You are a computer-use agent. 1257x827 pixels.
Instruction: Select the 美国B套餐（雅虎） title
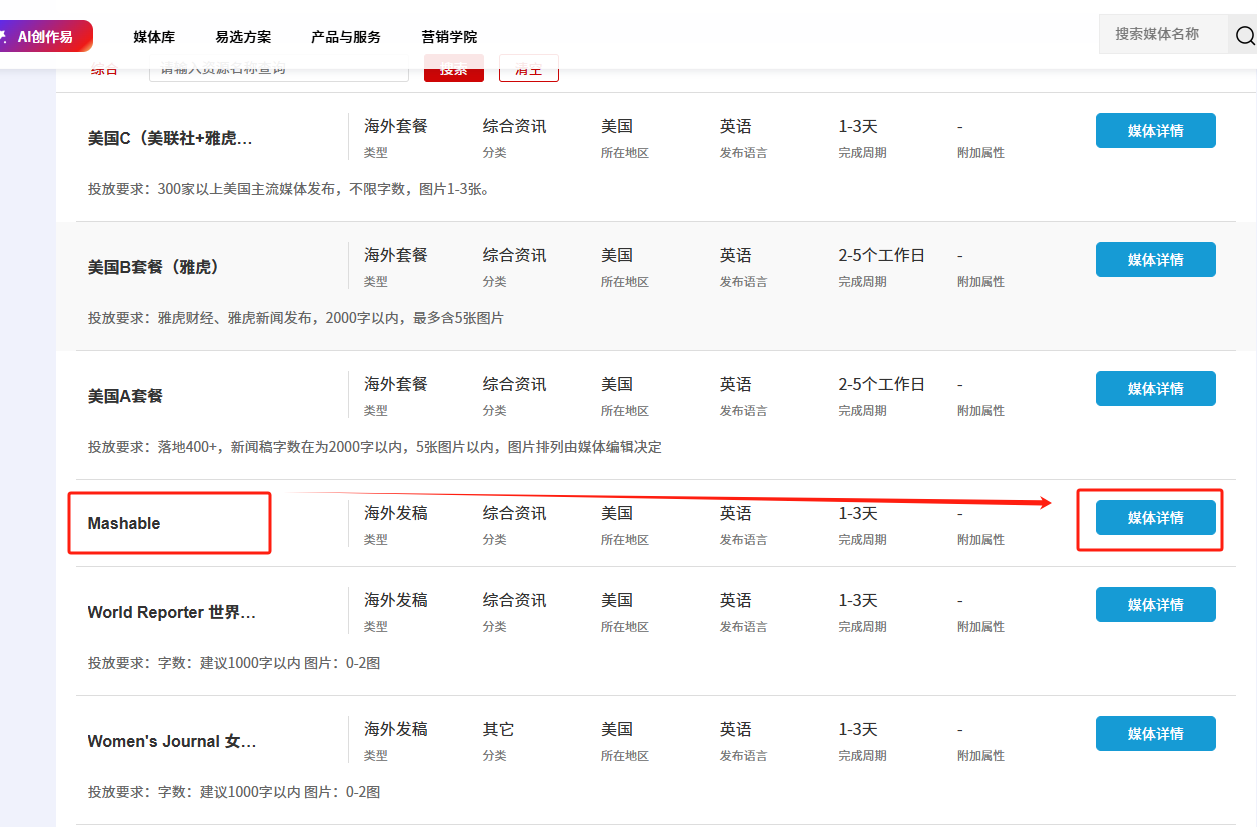(153, 267)
